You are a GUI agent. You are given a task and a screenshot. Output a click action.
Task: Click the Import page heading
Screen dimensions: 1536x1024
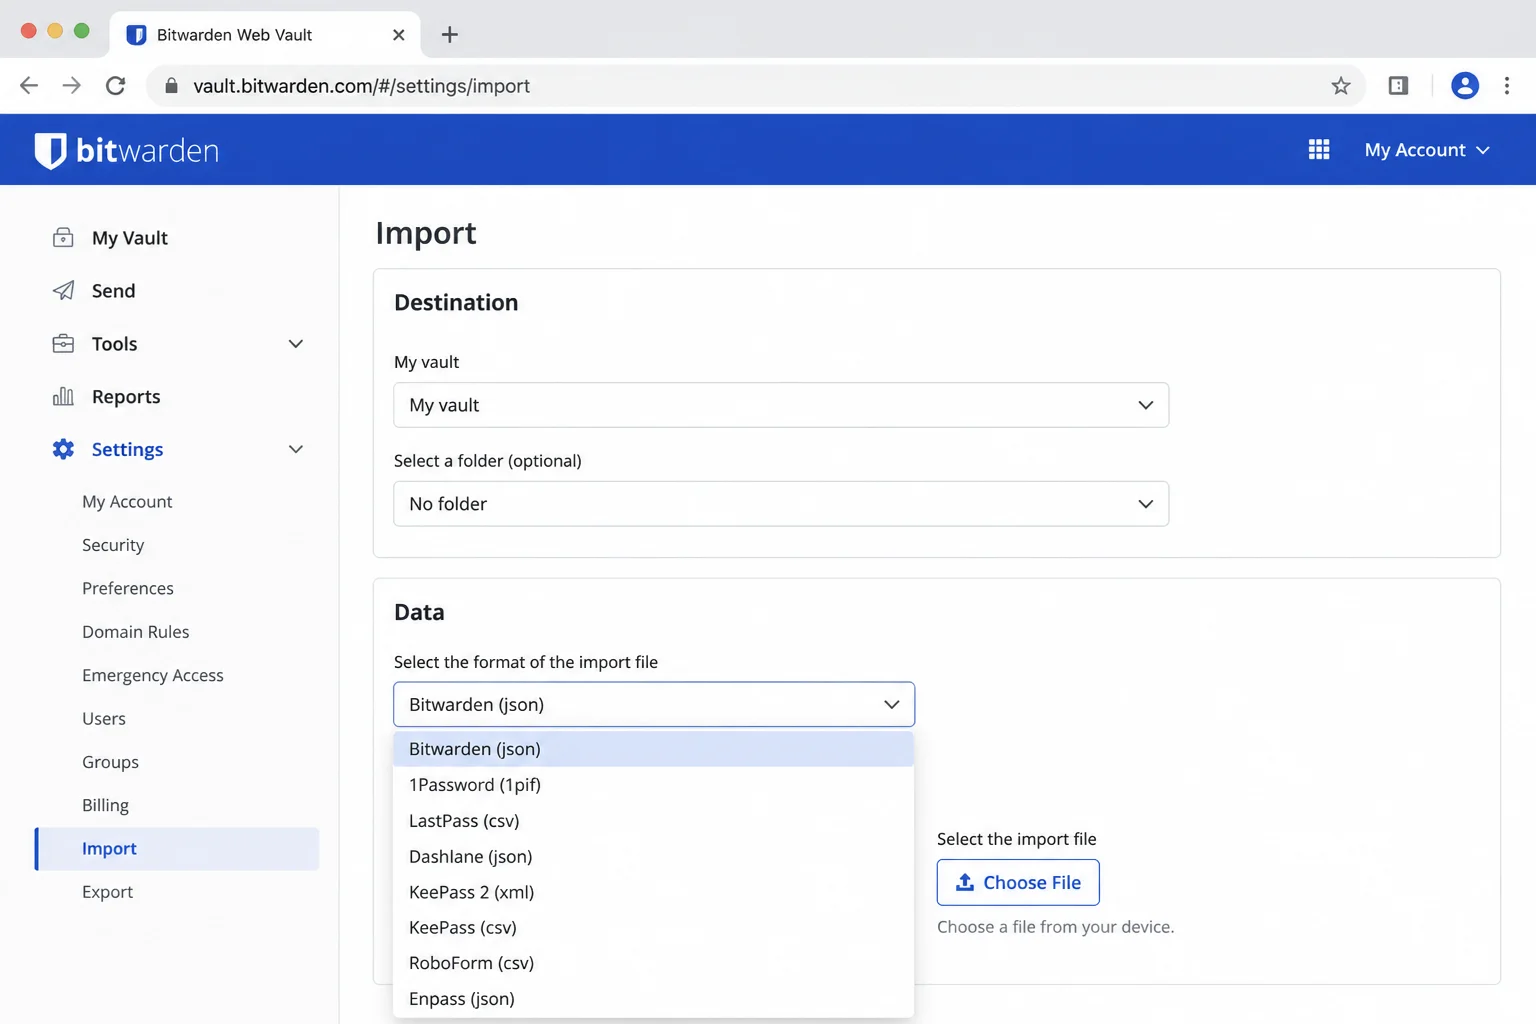pyautogui.click(x=426, y=233)
